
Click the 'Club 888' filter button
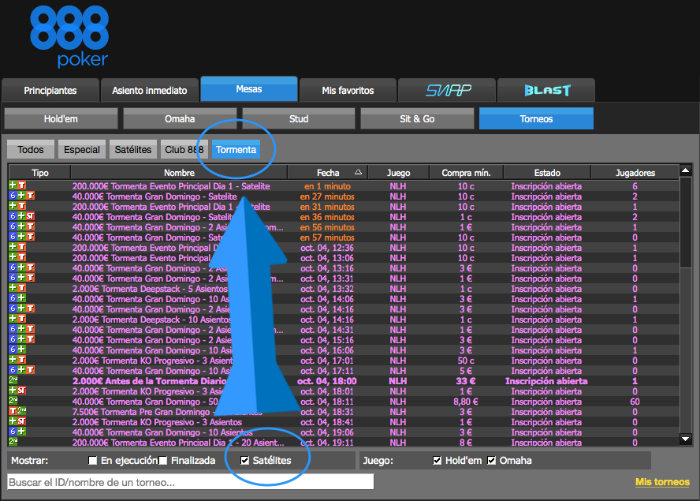pyautogui.click(x=184, y=150)
